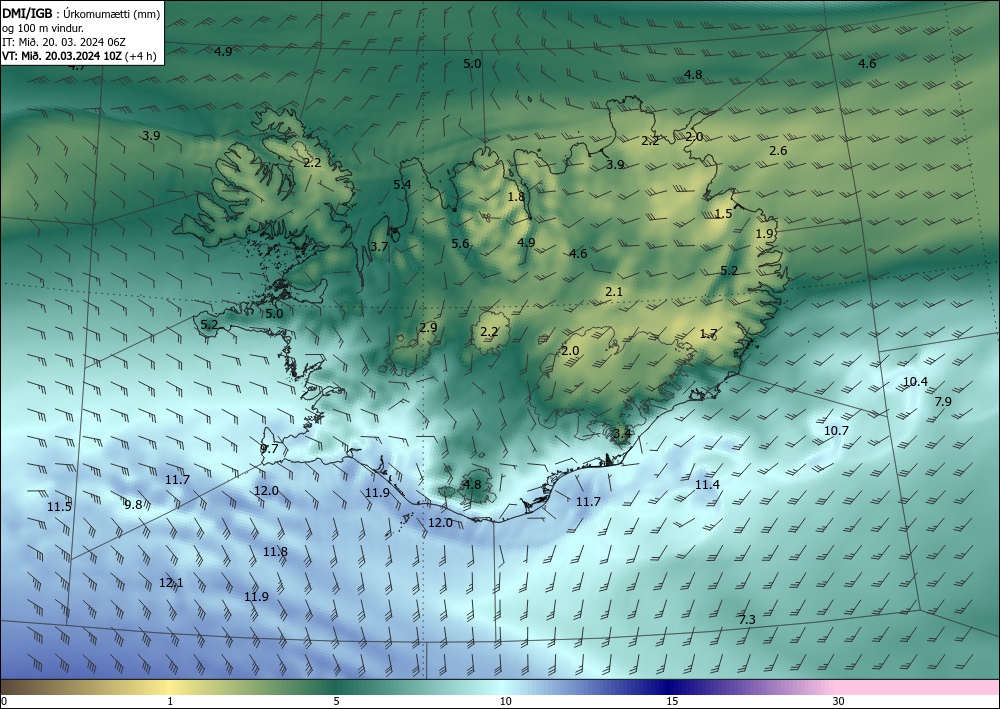This screenshot has height=709, width=1000.
Task: Click the 30 tick label on the colour scale
Action: tap(839, 701)
